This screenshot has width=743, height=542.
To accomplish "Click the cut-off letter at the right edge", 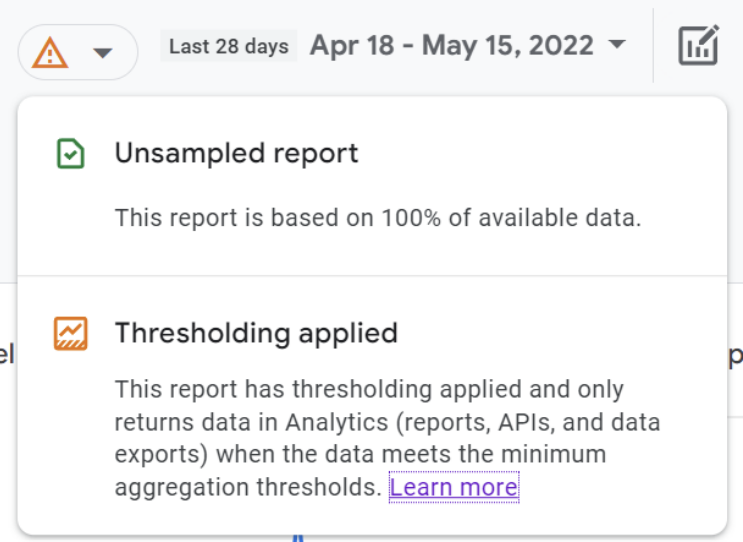I will 736,355.
